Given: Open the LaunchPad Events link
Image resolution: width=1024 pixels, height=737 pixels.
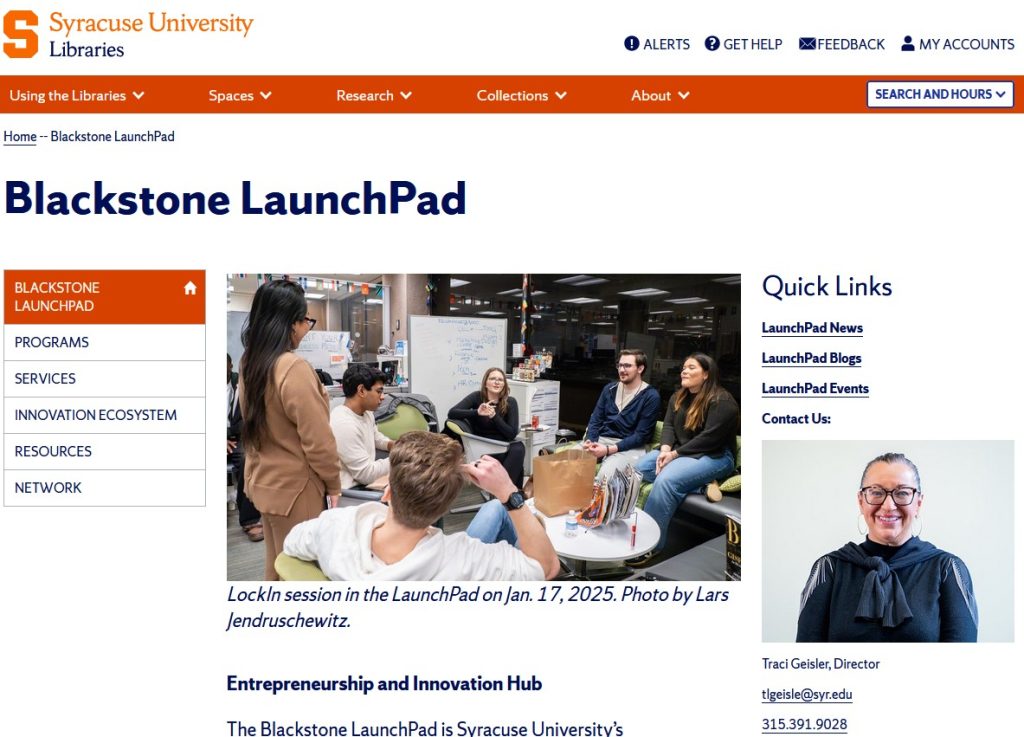Looking at the screenshot, I should [x=815, y=389].
